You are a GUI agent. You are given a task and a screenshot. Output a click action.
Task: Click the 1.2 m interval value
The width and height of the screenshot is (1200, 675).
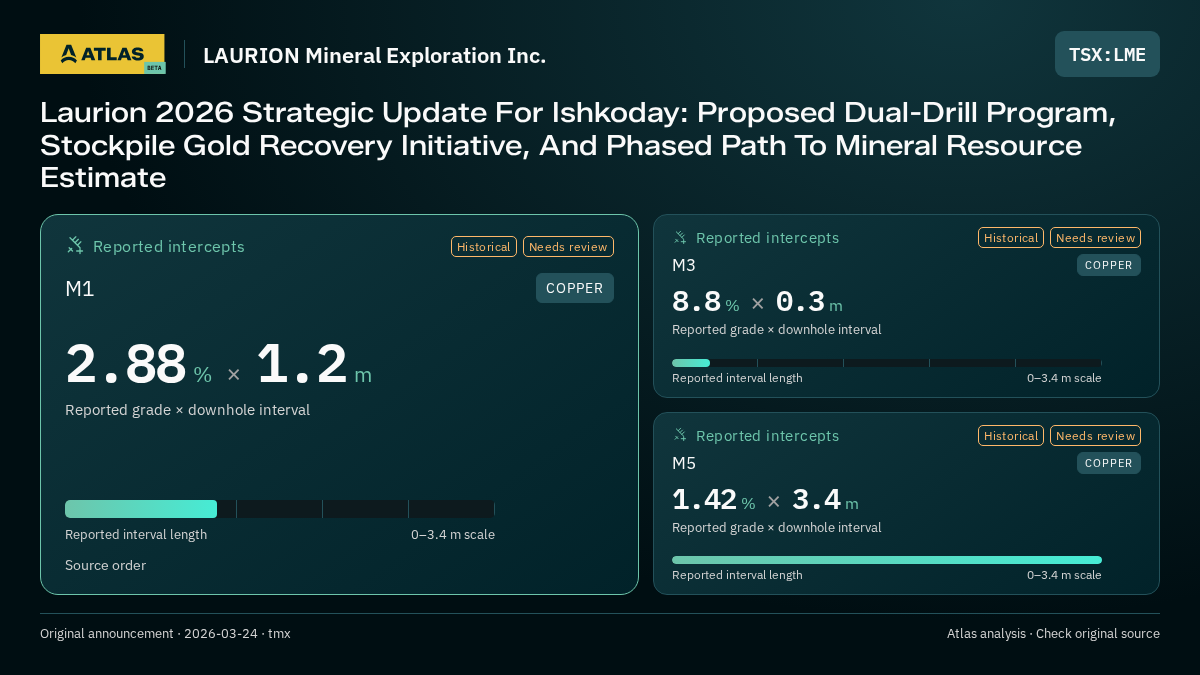pos(314,365)
